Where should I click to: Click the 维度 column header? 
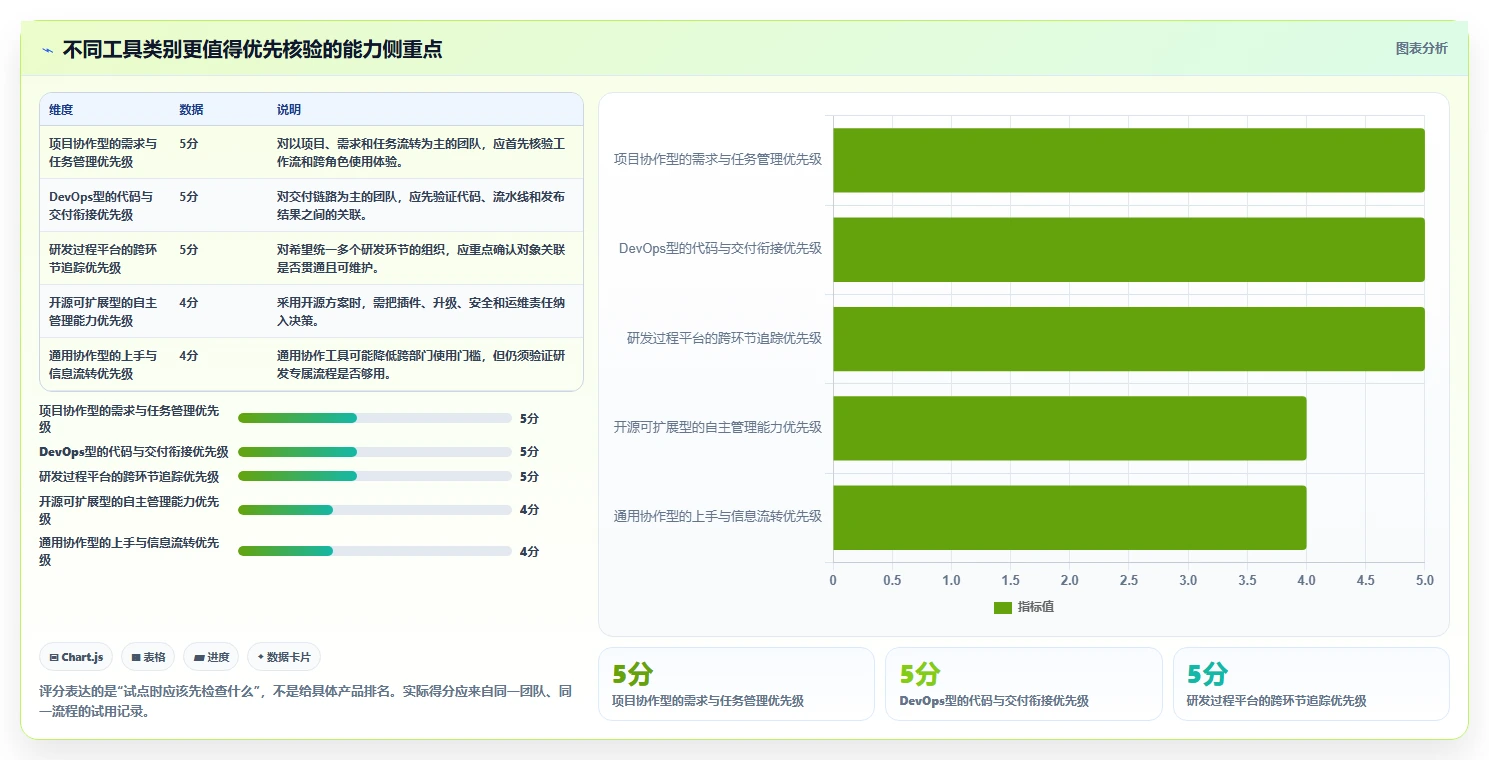pyautogui.click(x=61, y=110)
